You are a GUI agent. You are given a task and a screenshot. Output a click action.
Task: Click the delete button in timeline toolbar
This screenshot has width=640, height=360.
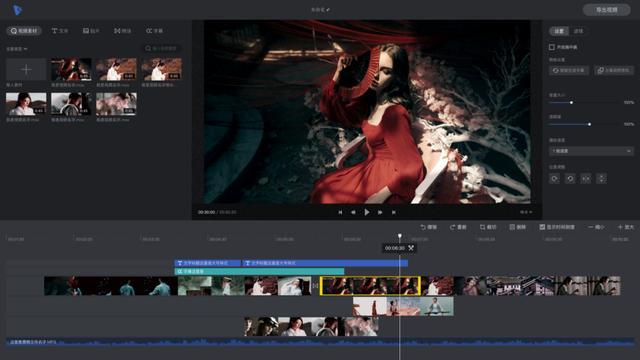[x=518, y=227]
